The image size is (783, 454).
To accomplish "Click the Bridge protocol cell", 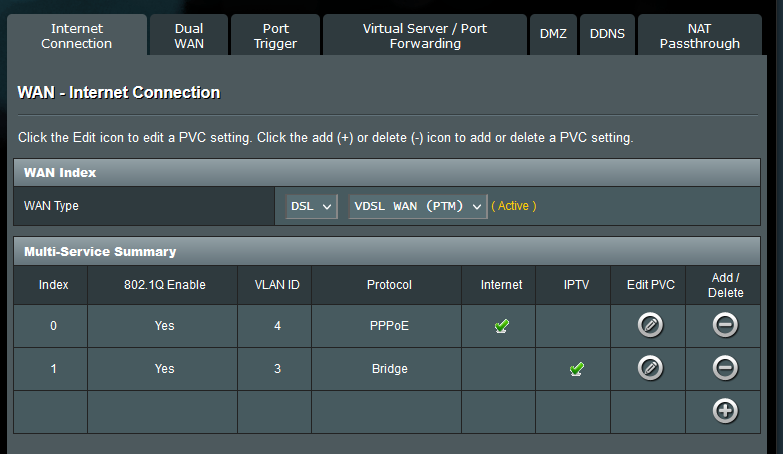I will [x=389, y=369].
